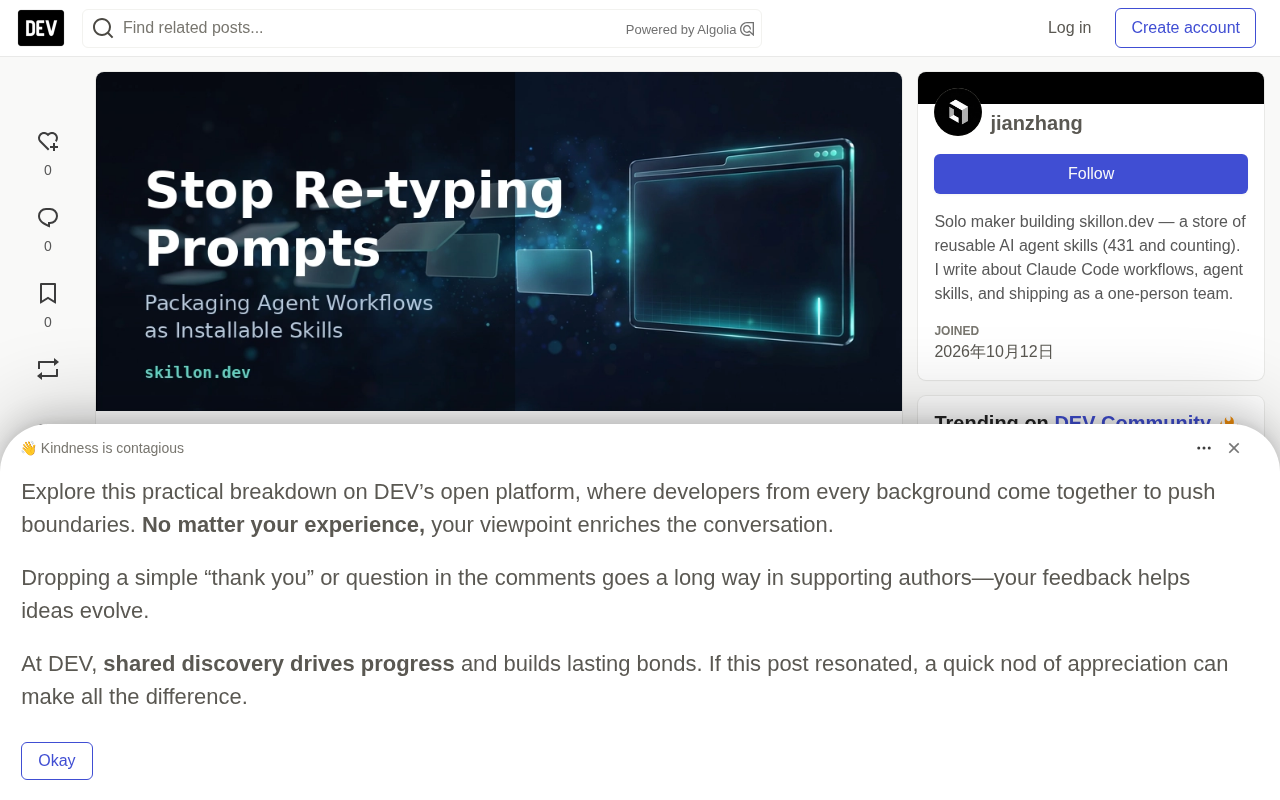Viewport: 1280px width, 800px height.
Task: Click the Create account button
Action: (x=1185, y=28)
